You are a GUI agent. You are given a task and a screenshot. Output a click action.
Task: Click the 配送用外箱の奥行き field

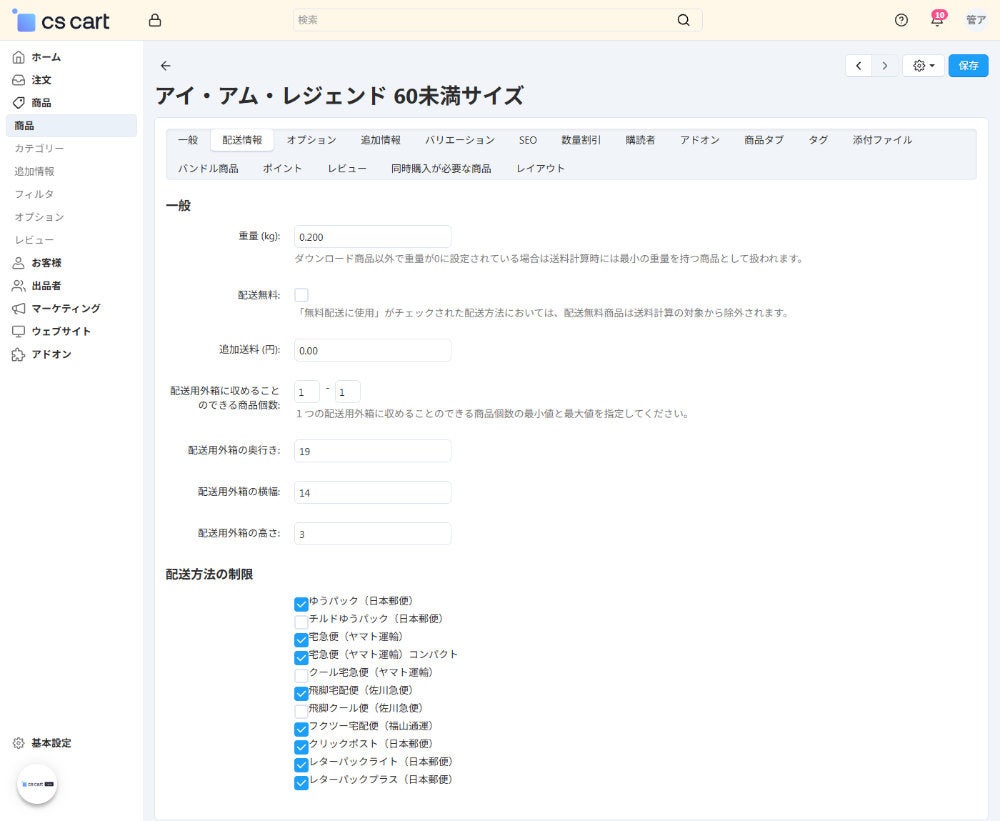coord(372,451)
